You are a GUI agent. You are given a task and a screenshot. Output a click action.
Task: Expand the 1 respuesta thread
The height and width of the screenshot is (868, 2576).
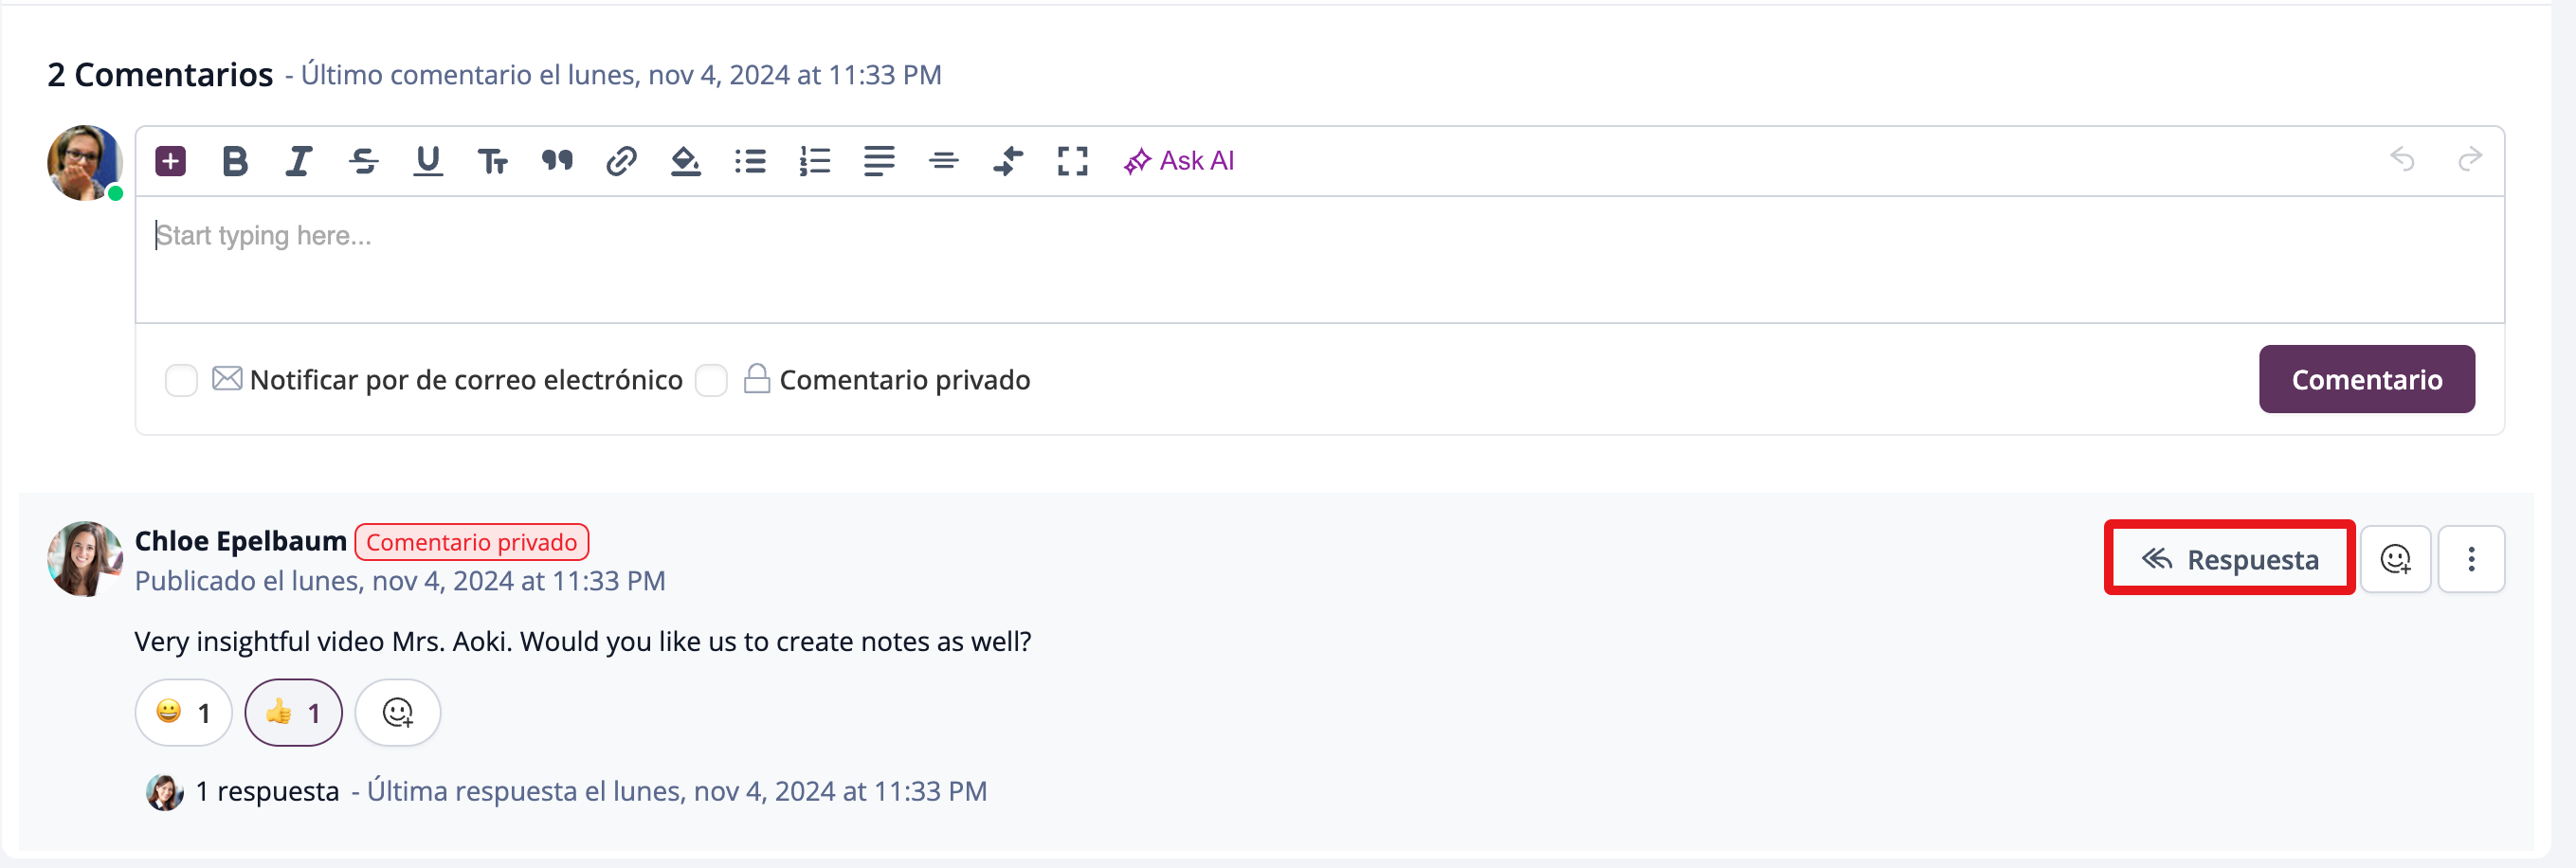pyautogui.click(x=268, y=791)
